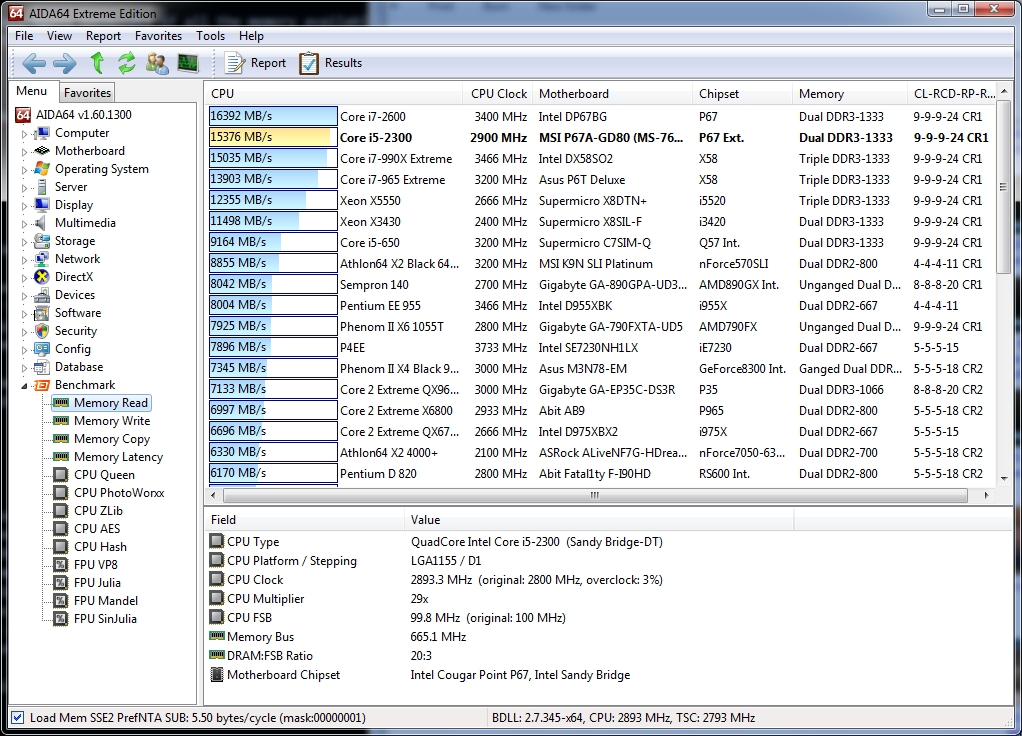Select the CPU Queen benchmark
The image size is (1022, 736).
point(104,475)
